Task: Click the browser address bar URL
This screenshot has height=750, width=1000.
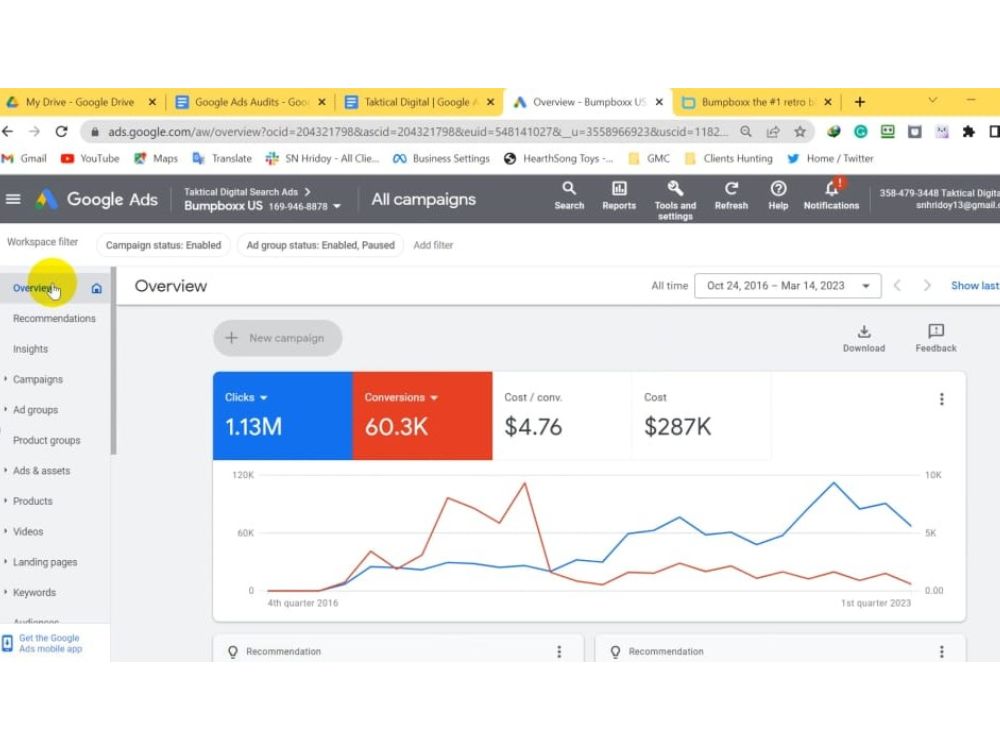Action: [417, 132]
